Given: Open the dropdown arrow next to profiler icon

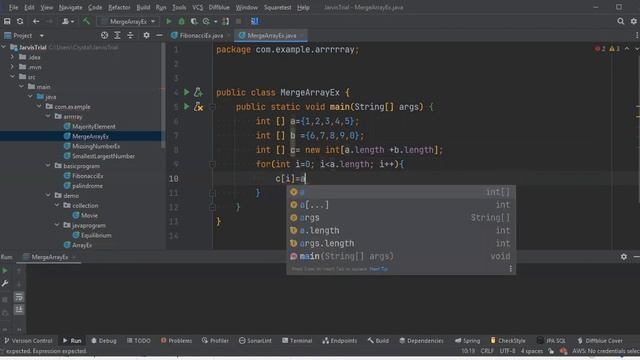Looking at the screenshot, I should (x=216, y=21).
